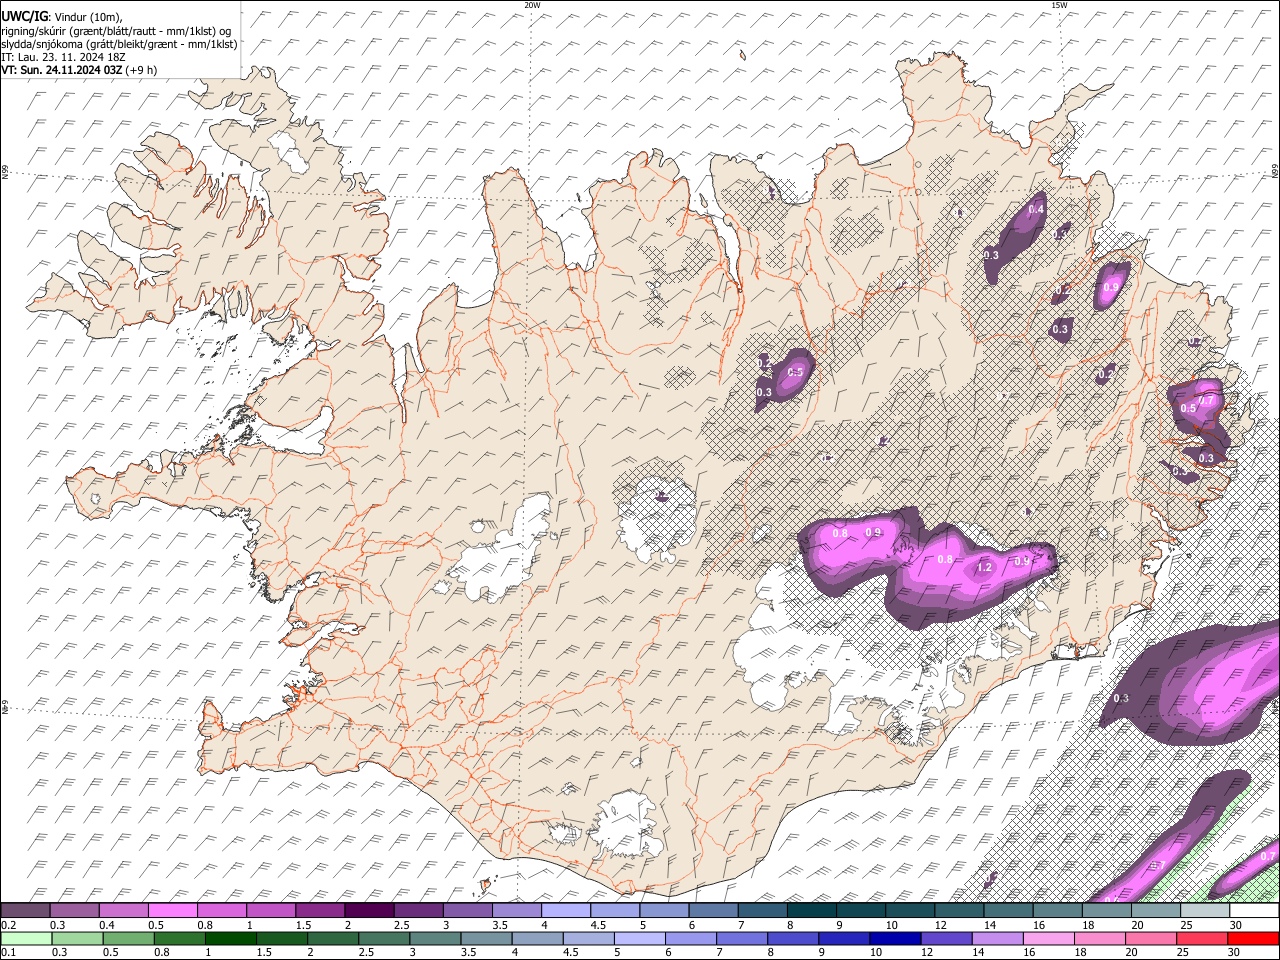The width and height of the screenshot is (1280, 960).
Task: Click the upper legend swatch between 0.2 and 0.3
Action: [x=26, y=910]
